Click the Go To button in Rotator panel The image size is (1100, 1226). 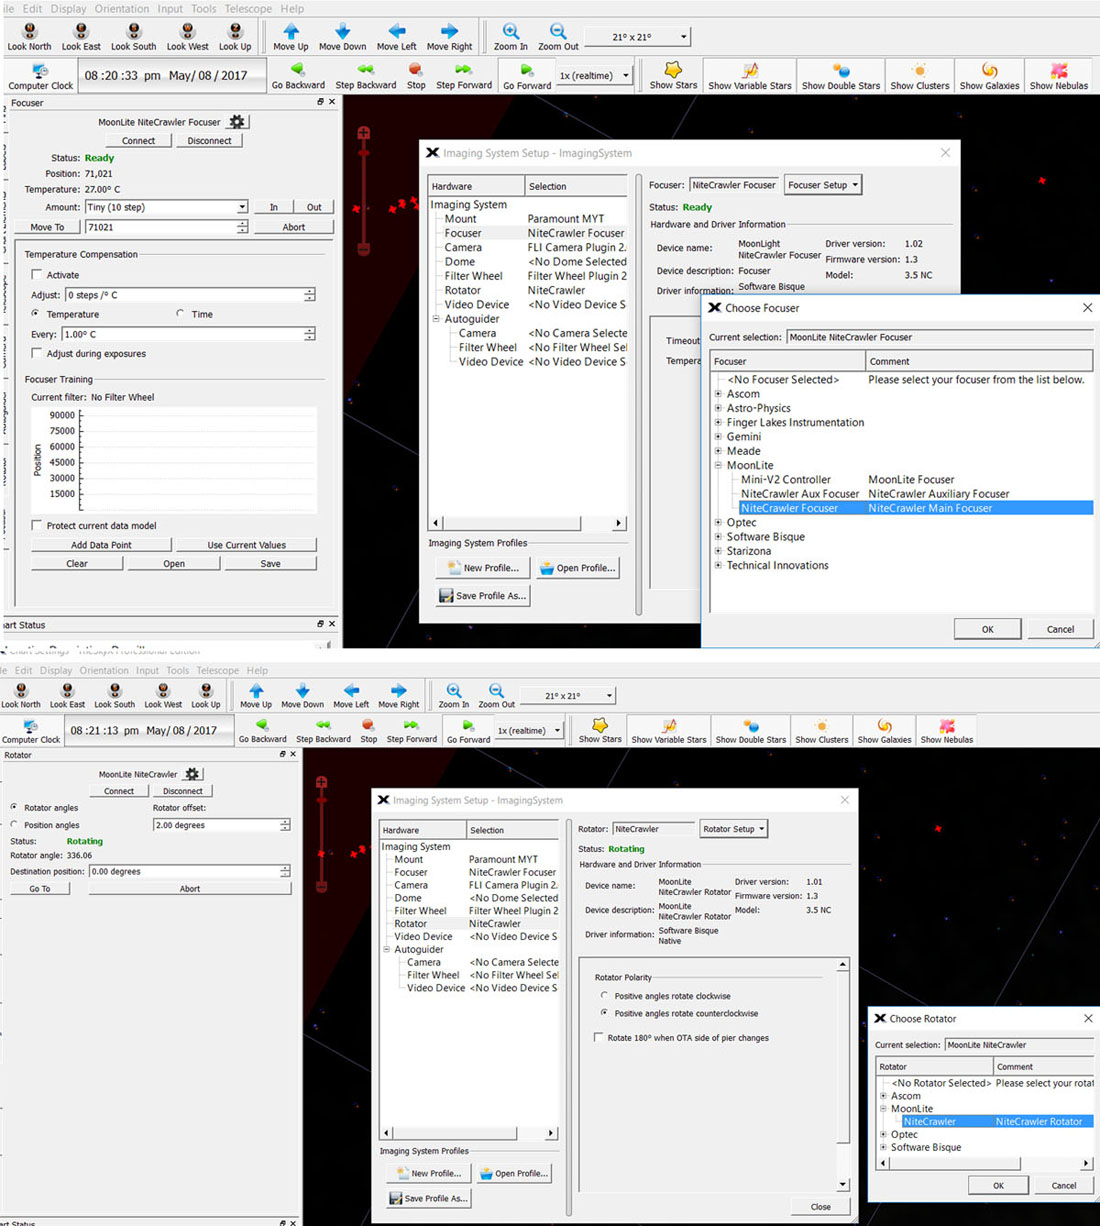tap(40, 889)
